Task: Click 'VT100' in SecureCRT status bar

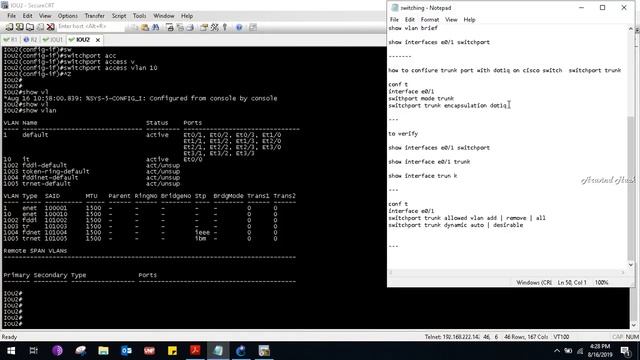Action: tap(561, 337)
